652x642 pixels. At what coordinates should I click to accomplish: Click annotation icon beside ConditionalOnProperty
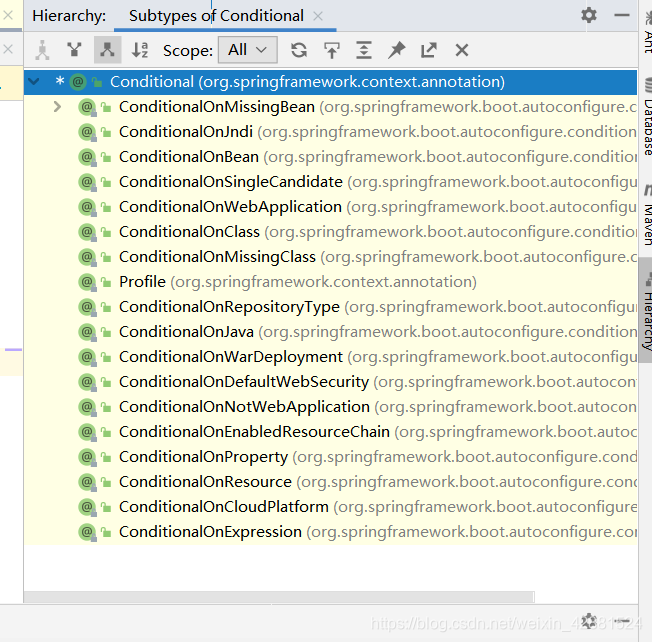(87, 457)
